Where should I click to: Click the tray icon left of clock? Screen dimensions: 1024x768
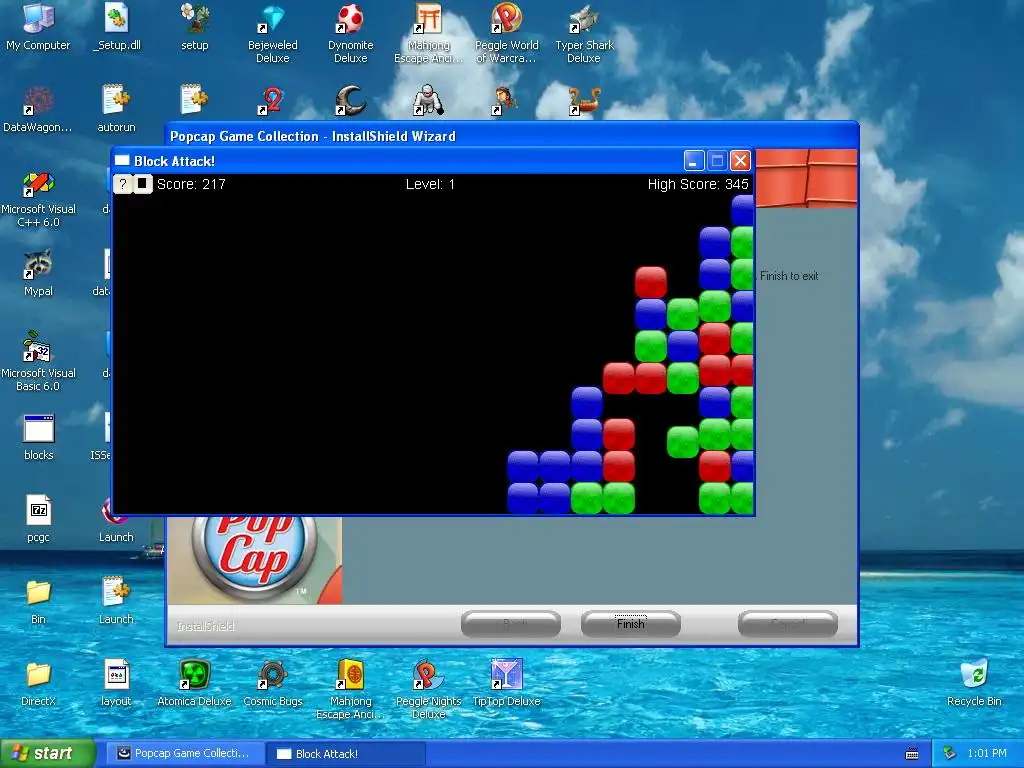coord(950,753)
